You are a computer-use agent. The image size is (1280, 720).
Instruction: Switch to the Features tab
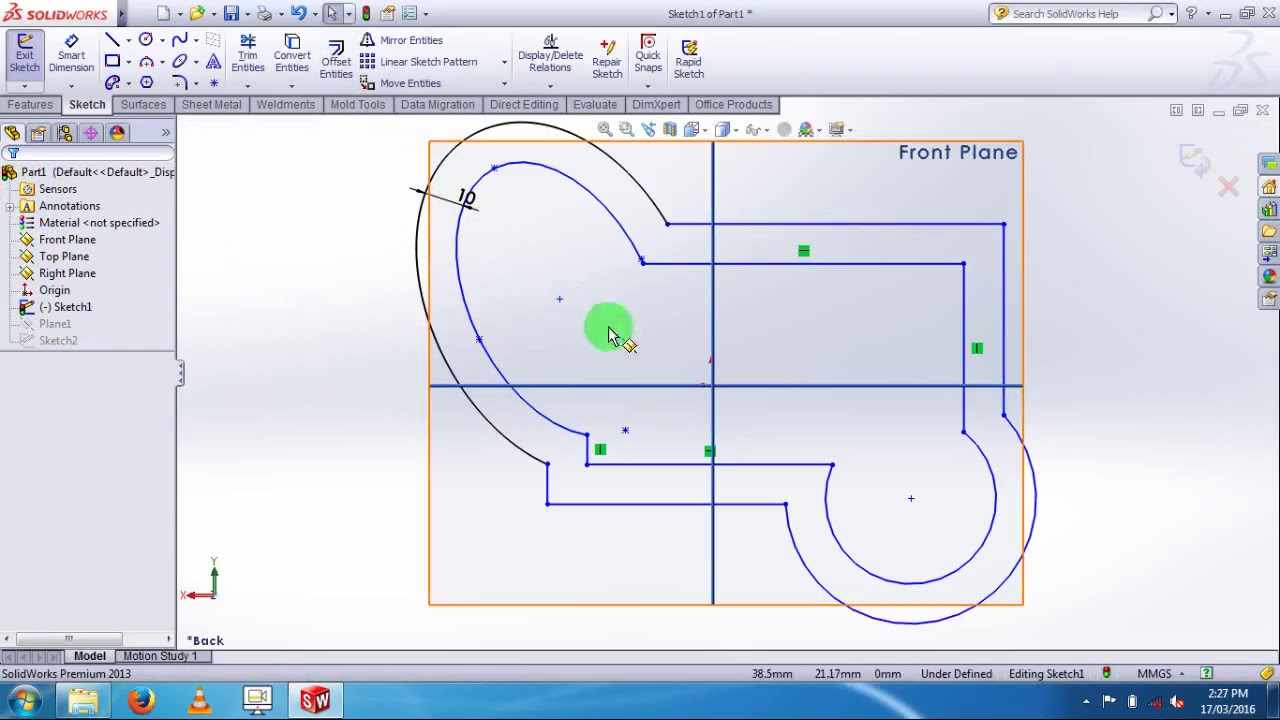click(x=30, y=104)
